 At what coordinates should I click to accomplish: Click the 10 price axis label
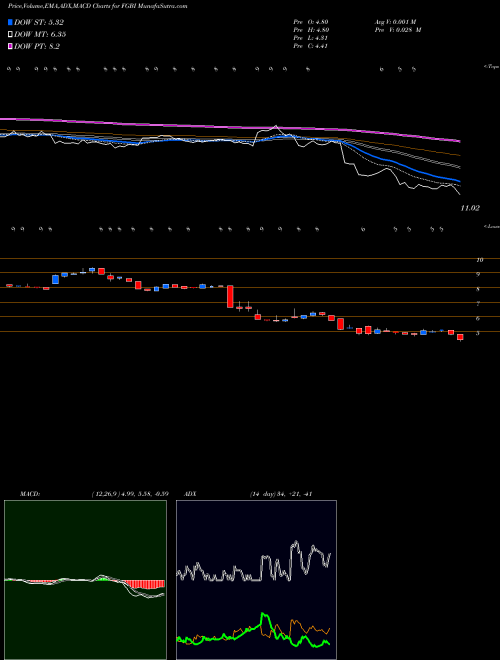point(479,260)
